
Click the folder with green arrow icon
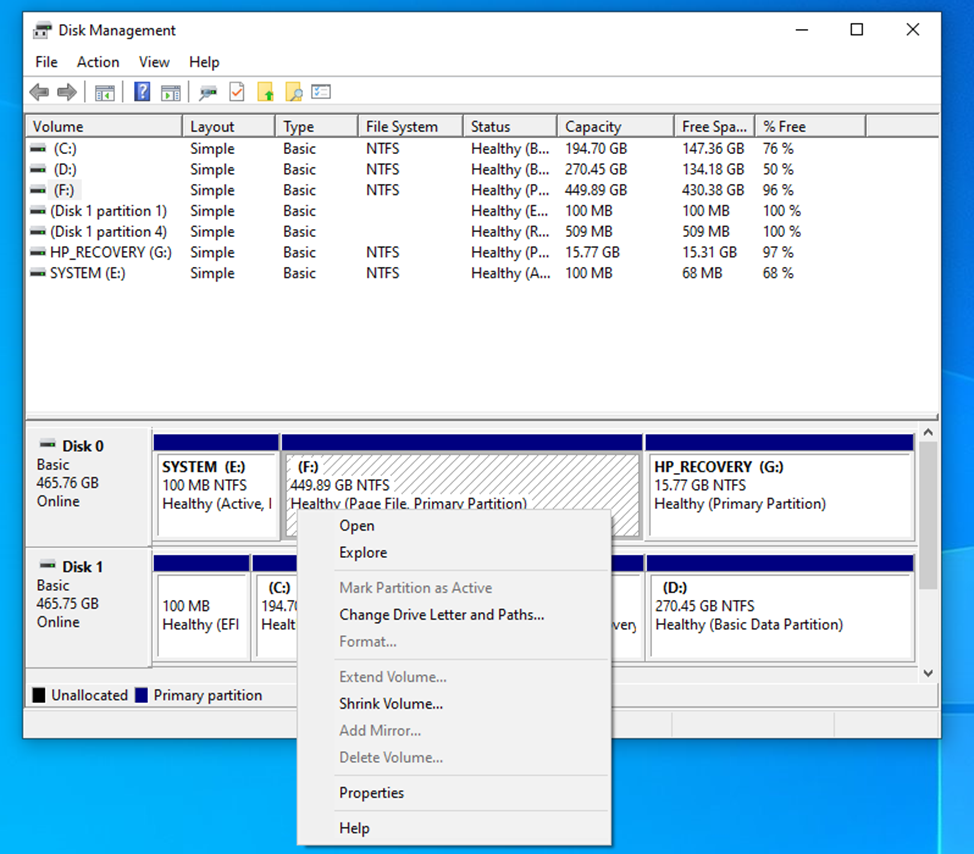click(266, 93)
